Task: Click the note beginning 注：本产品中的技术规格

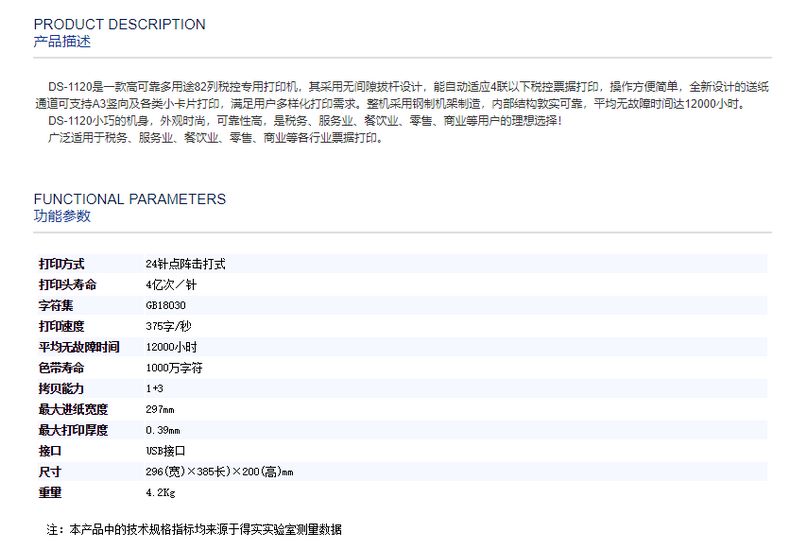Action: pos(194,529)
